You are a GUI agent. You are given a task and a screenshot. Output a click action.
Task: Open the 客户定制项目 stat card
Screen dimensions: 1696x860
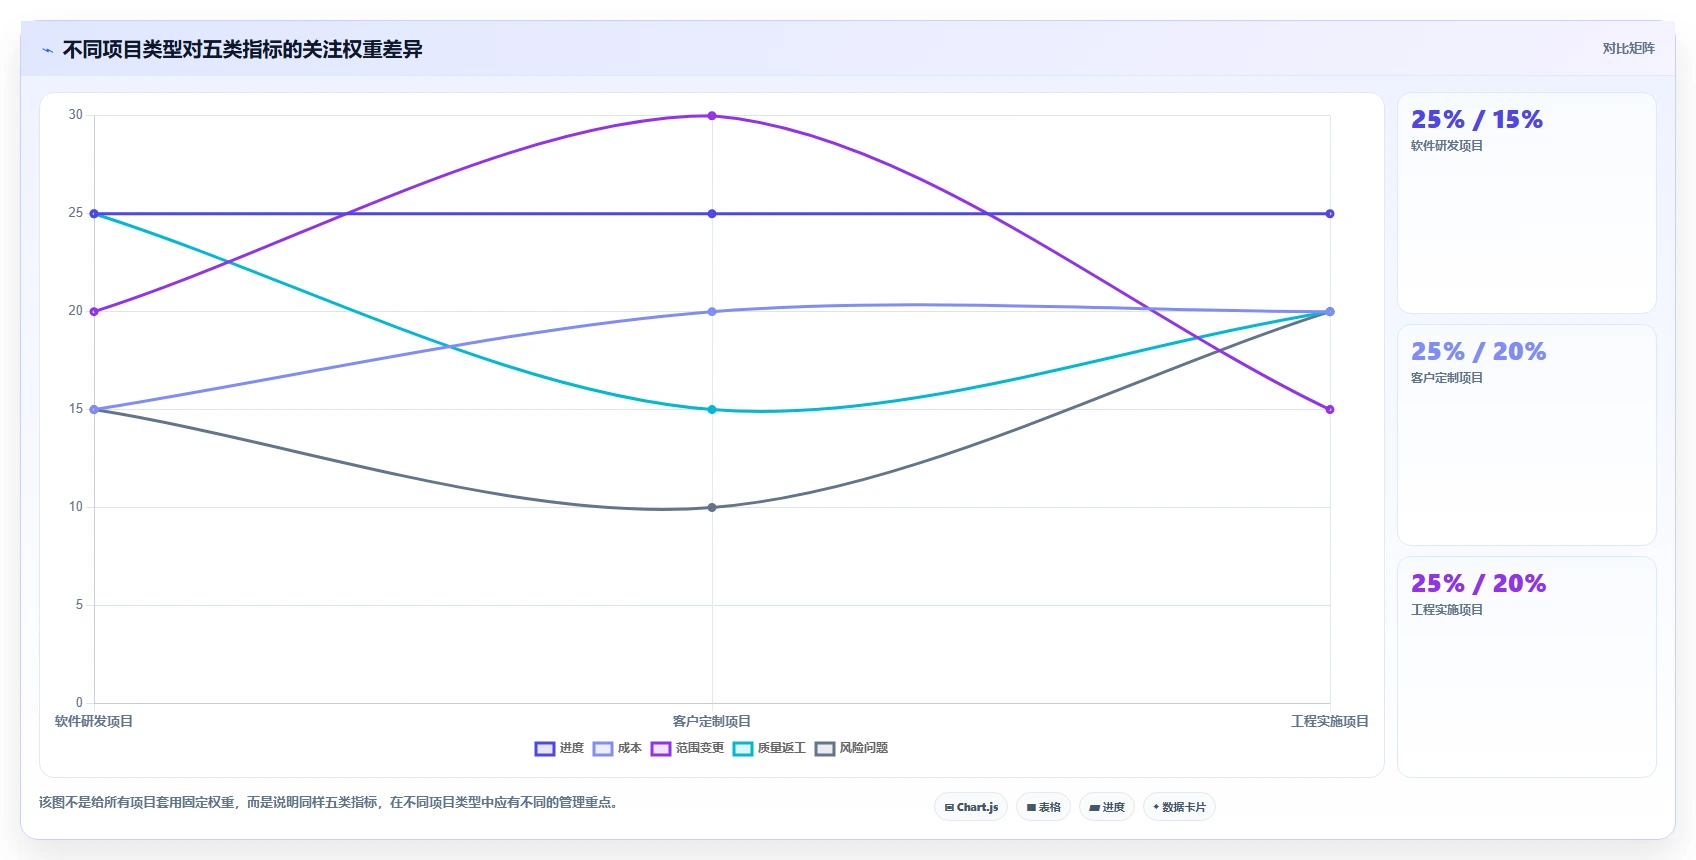point(1526,435)
